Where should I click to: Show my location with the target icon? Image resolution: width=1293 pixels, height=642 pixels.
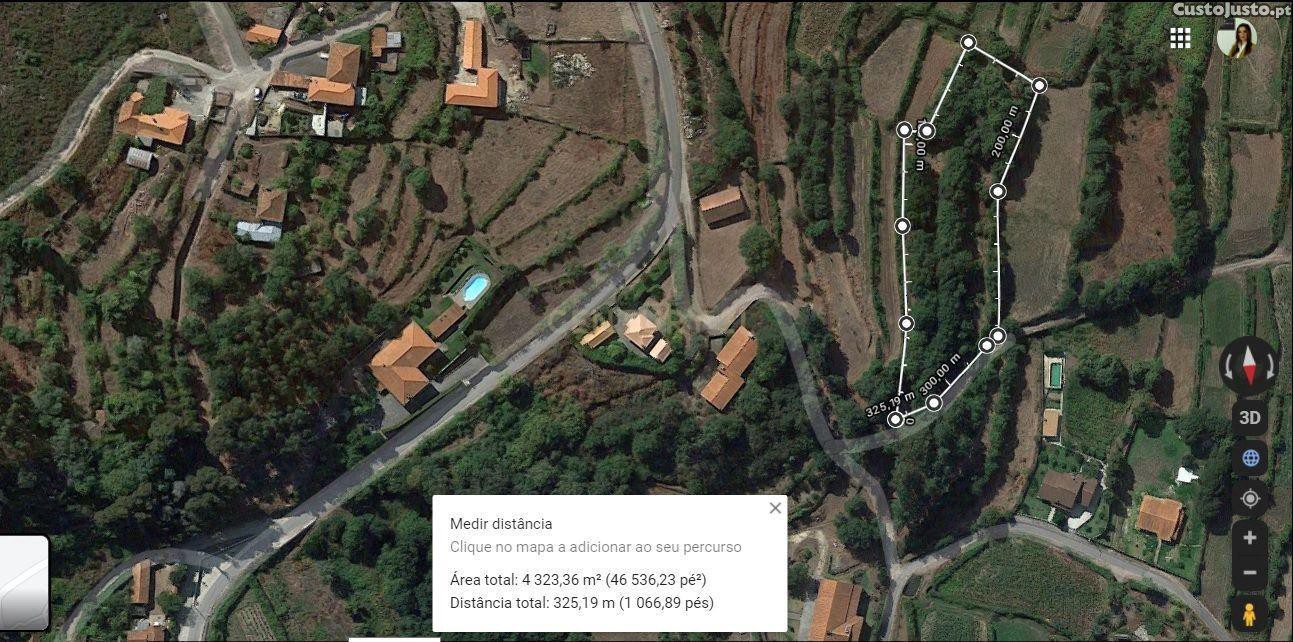1250,498
